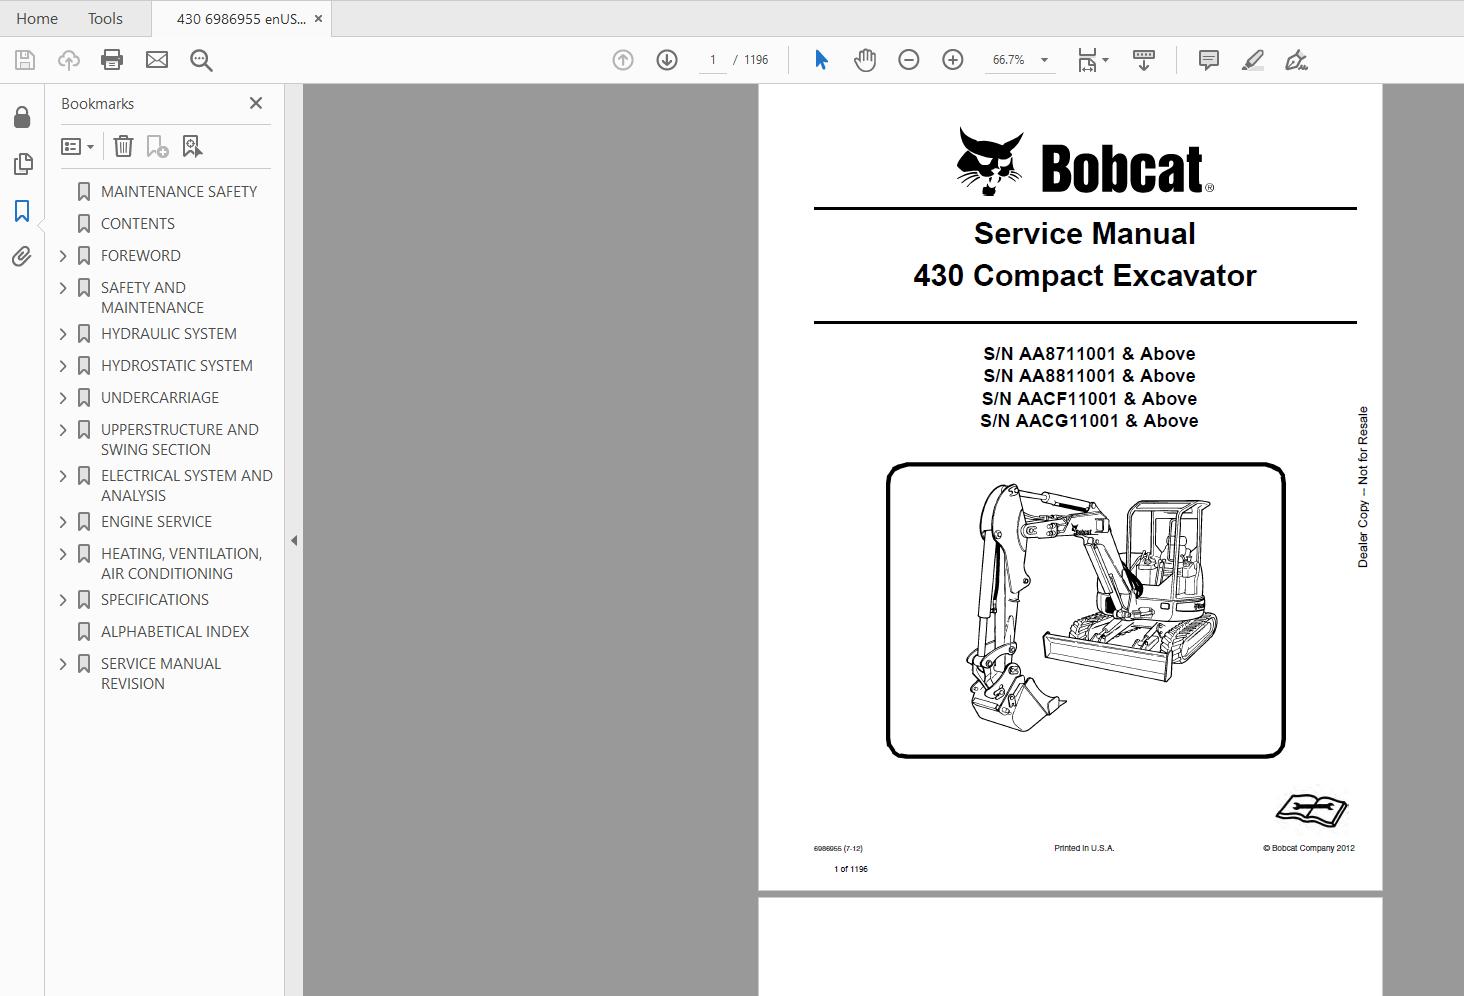Open the sign document pen tool
Viewport: 1464px width, 996px height.
point(1297,60)
